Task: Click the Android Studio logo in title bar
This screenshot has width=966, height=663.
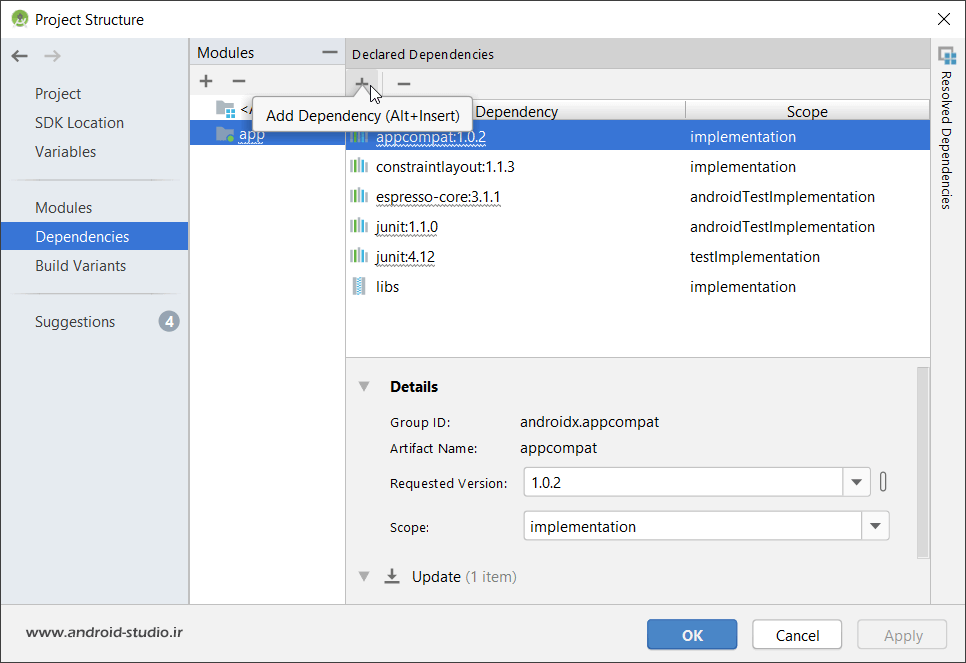Action: 20,18
